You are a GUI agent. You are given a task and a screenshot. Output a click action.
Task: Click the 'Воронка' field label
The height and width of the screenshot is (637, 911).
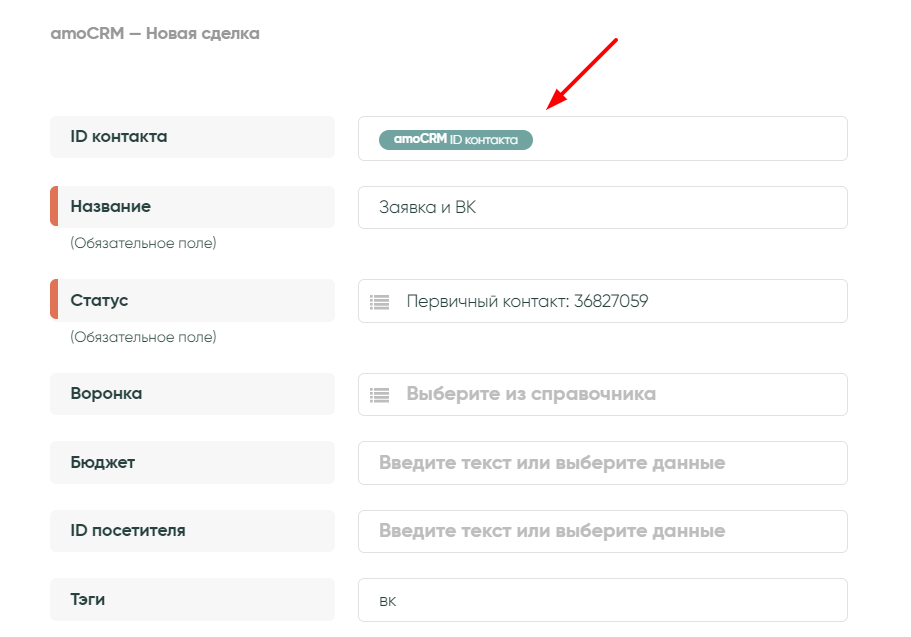(106, 394)
